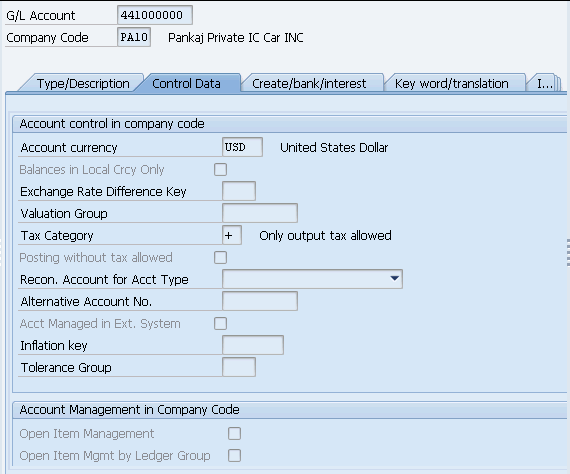The height and width of the screenshot is (474, 570).
Task: Click the Alternative Account No. field
Action: pos(260,301)
